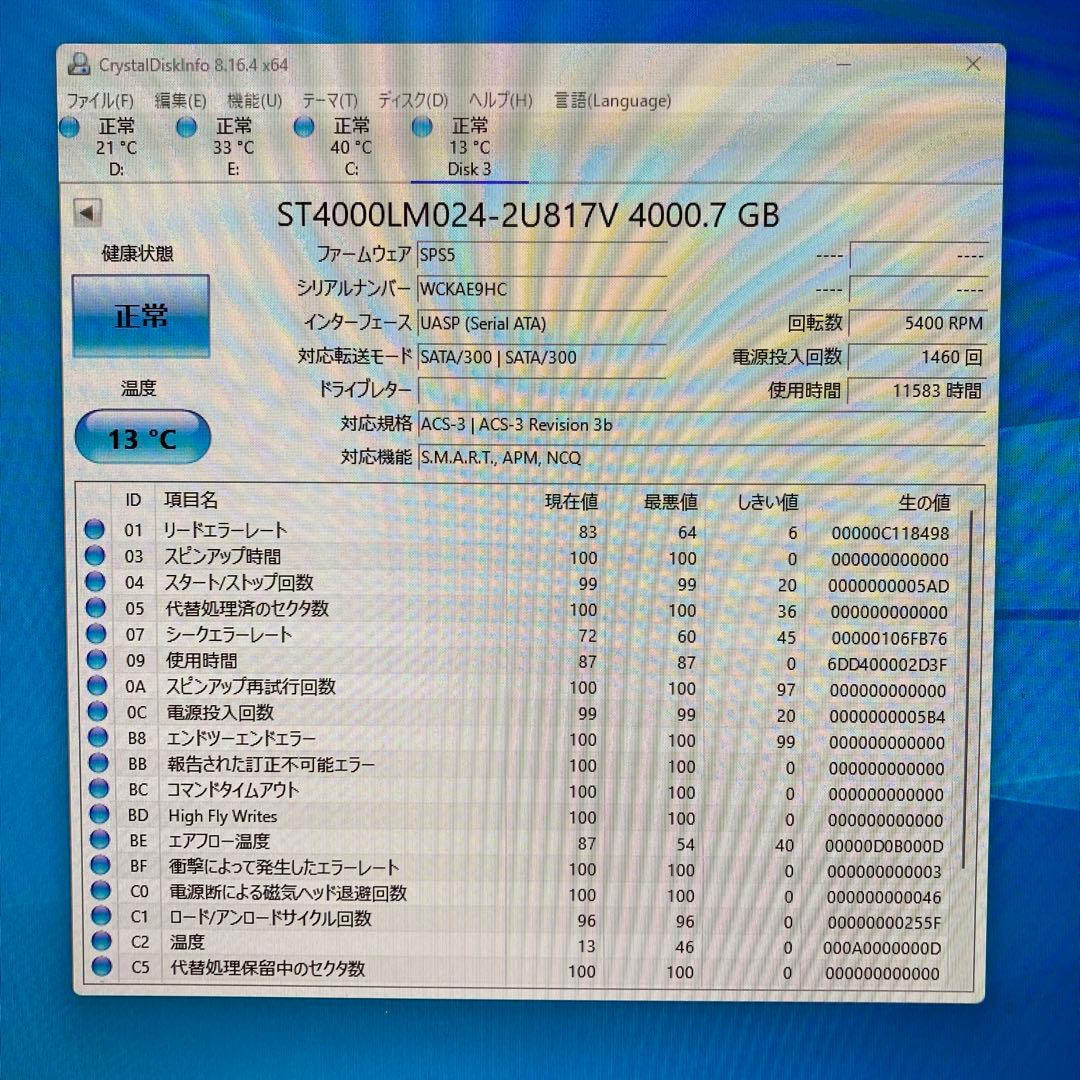Click the status circle icon for C: drive
This screenshot has width=1080, height=1080.
(304, 127)
